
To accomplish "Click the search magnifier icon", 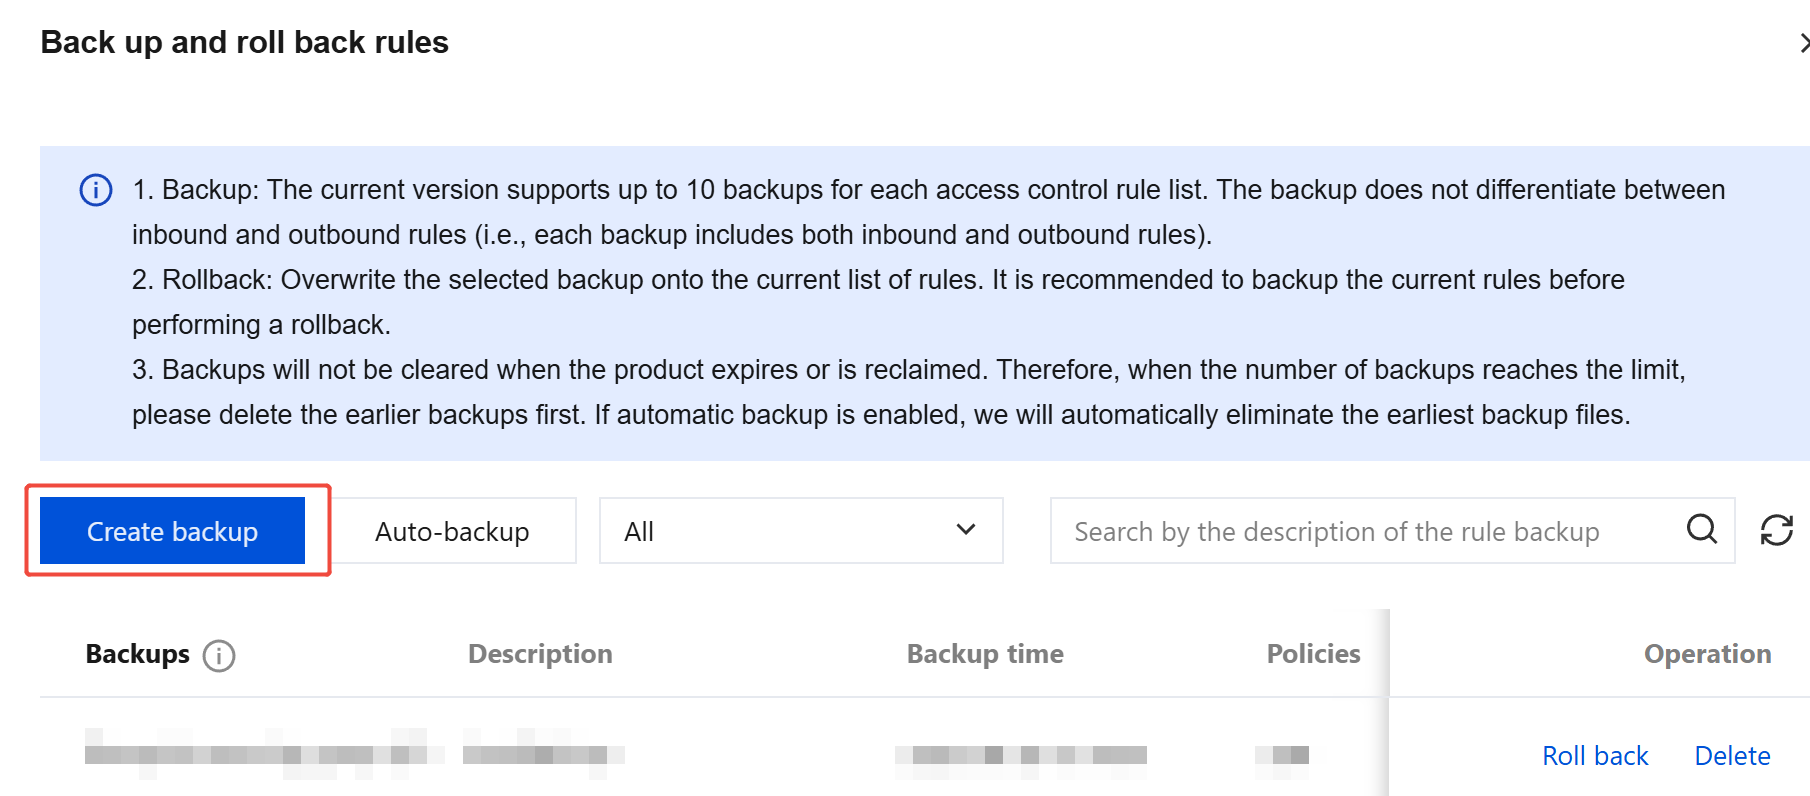I will pyautogui.click(x=1701, y=529).
